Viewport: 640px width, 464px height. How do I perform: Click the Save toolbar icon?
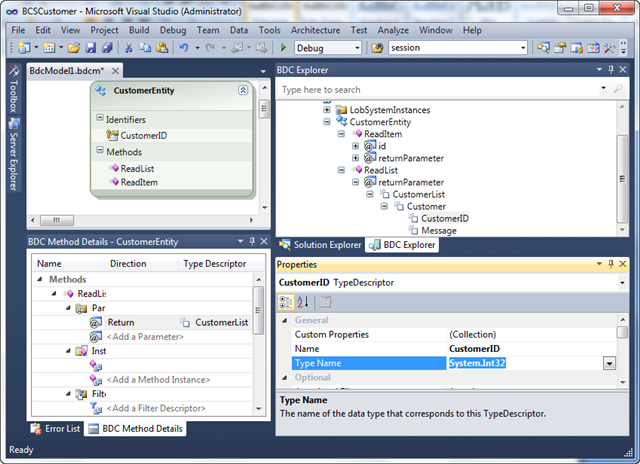point(90,48)
